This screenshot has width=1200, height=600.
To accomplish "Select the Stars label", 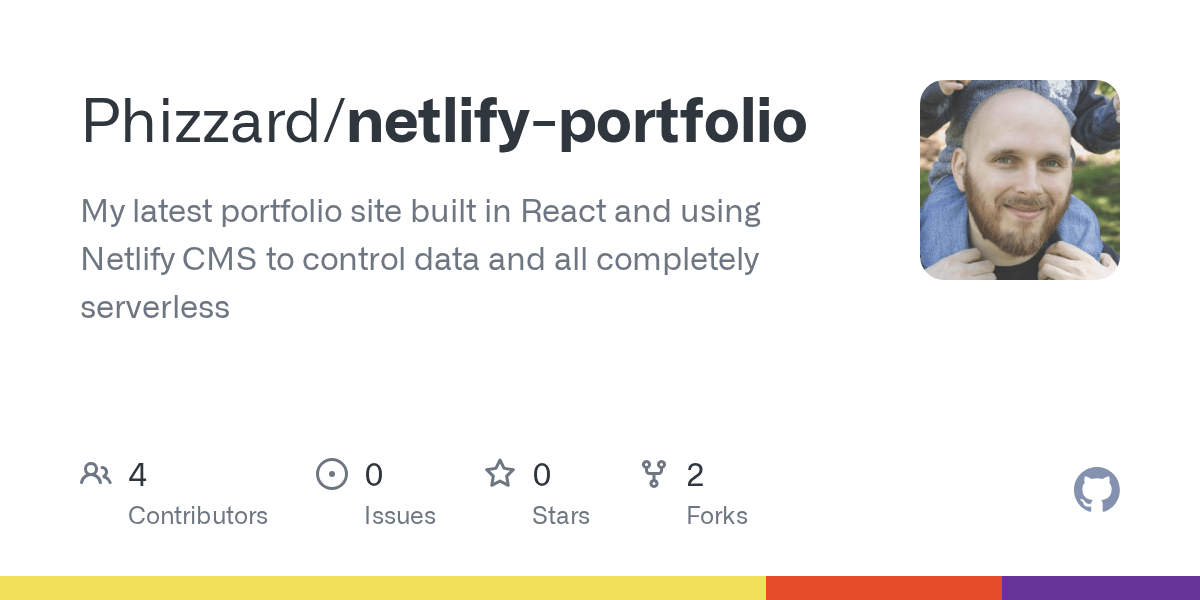I will (x=561, y=516).
